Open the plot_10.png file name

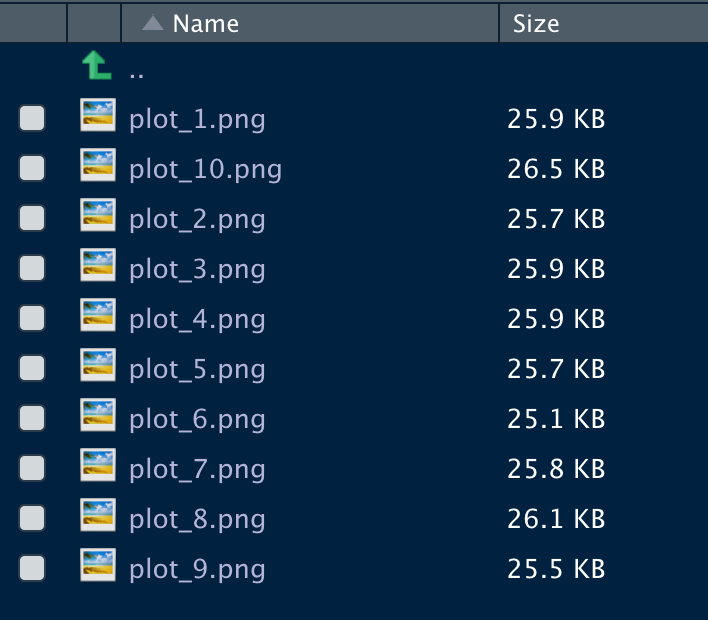[x=205, y=170]
